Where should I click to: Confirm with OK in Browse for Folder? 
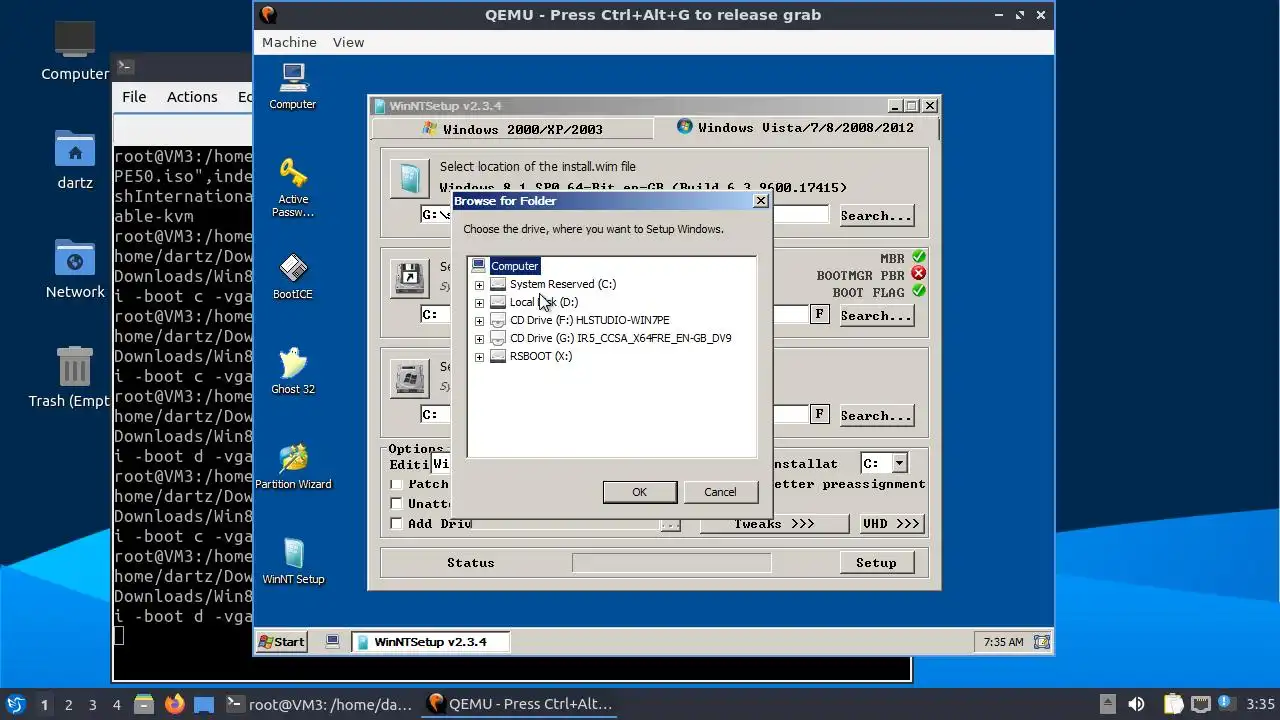[x=640, y=492]
